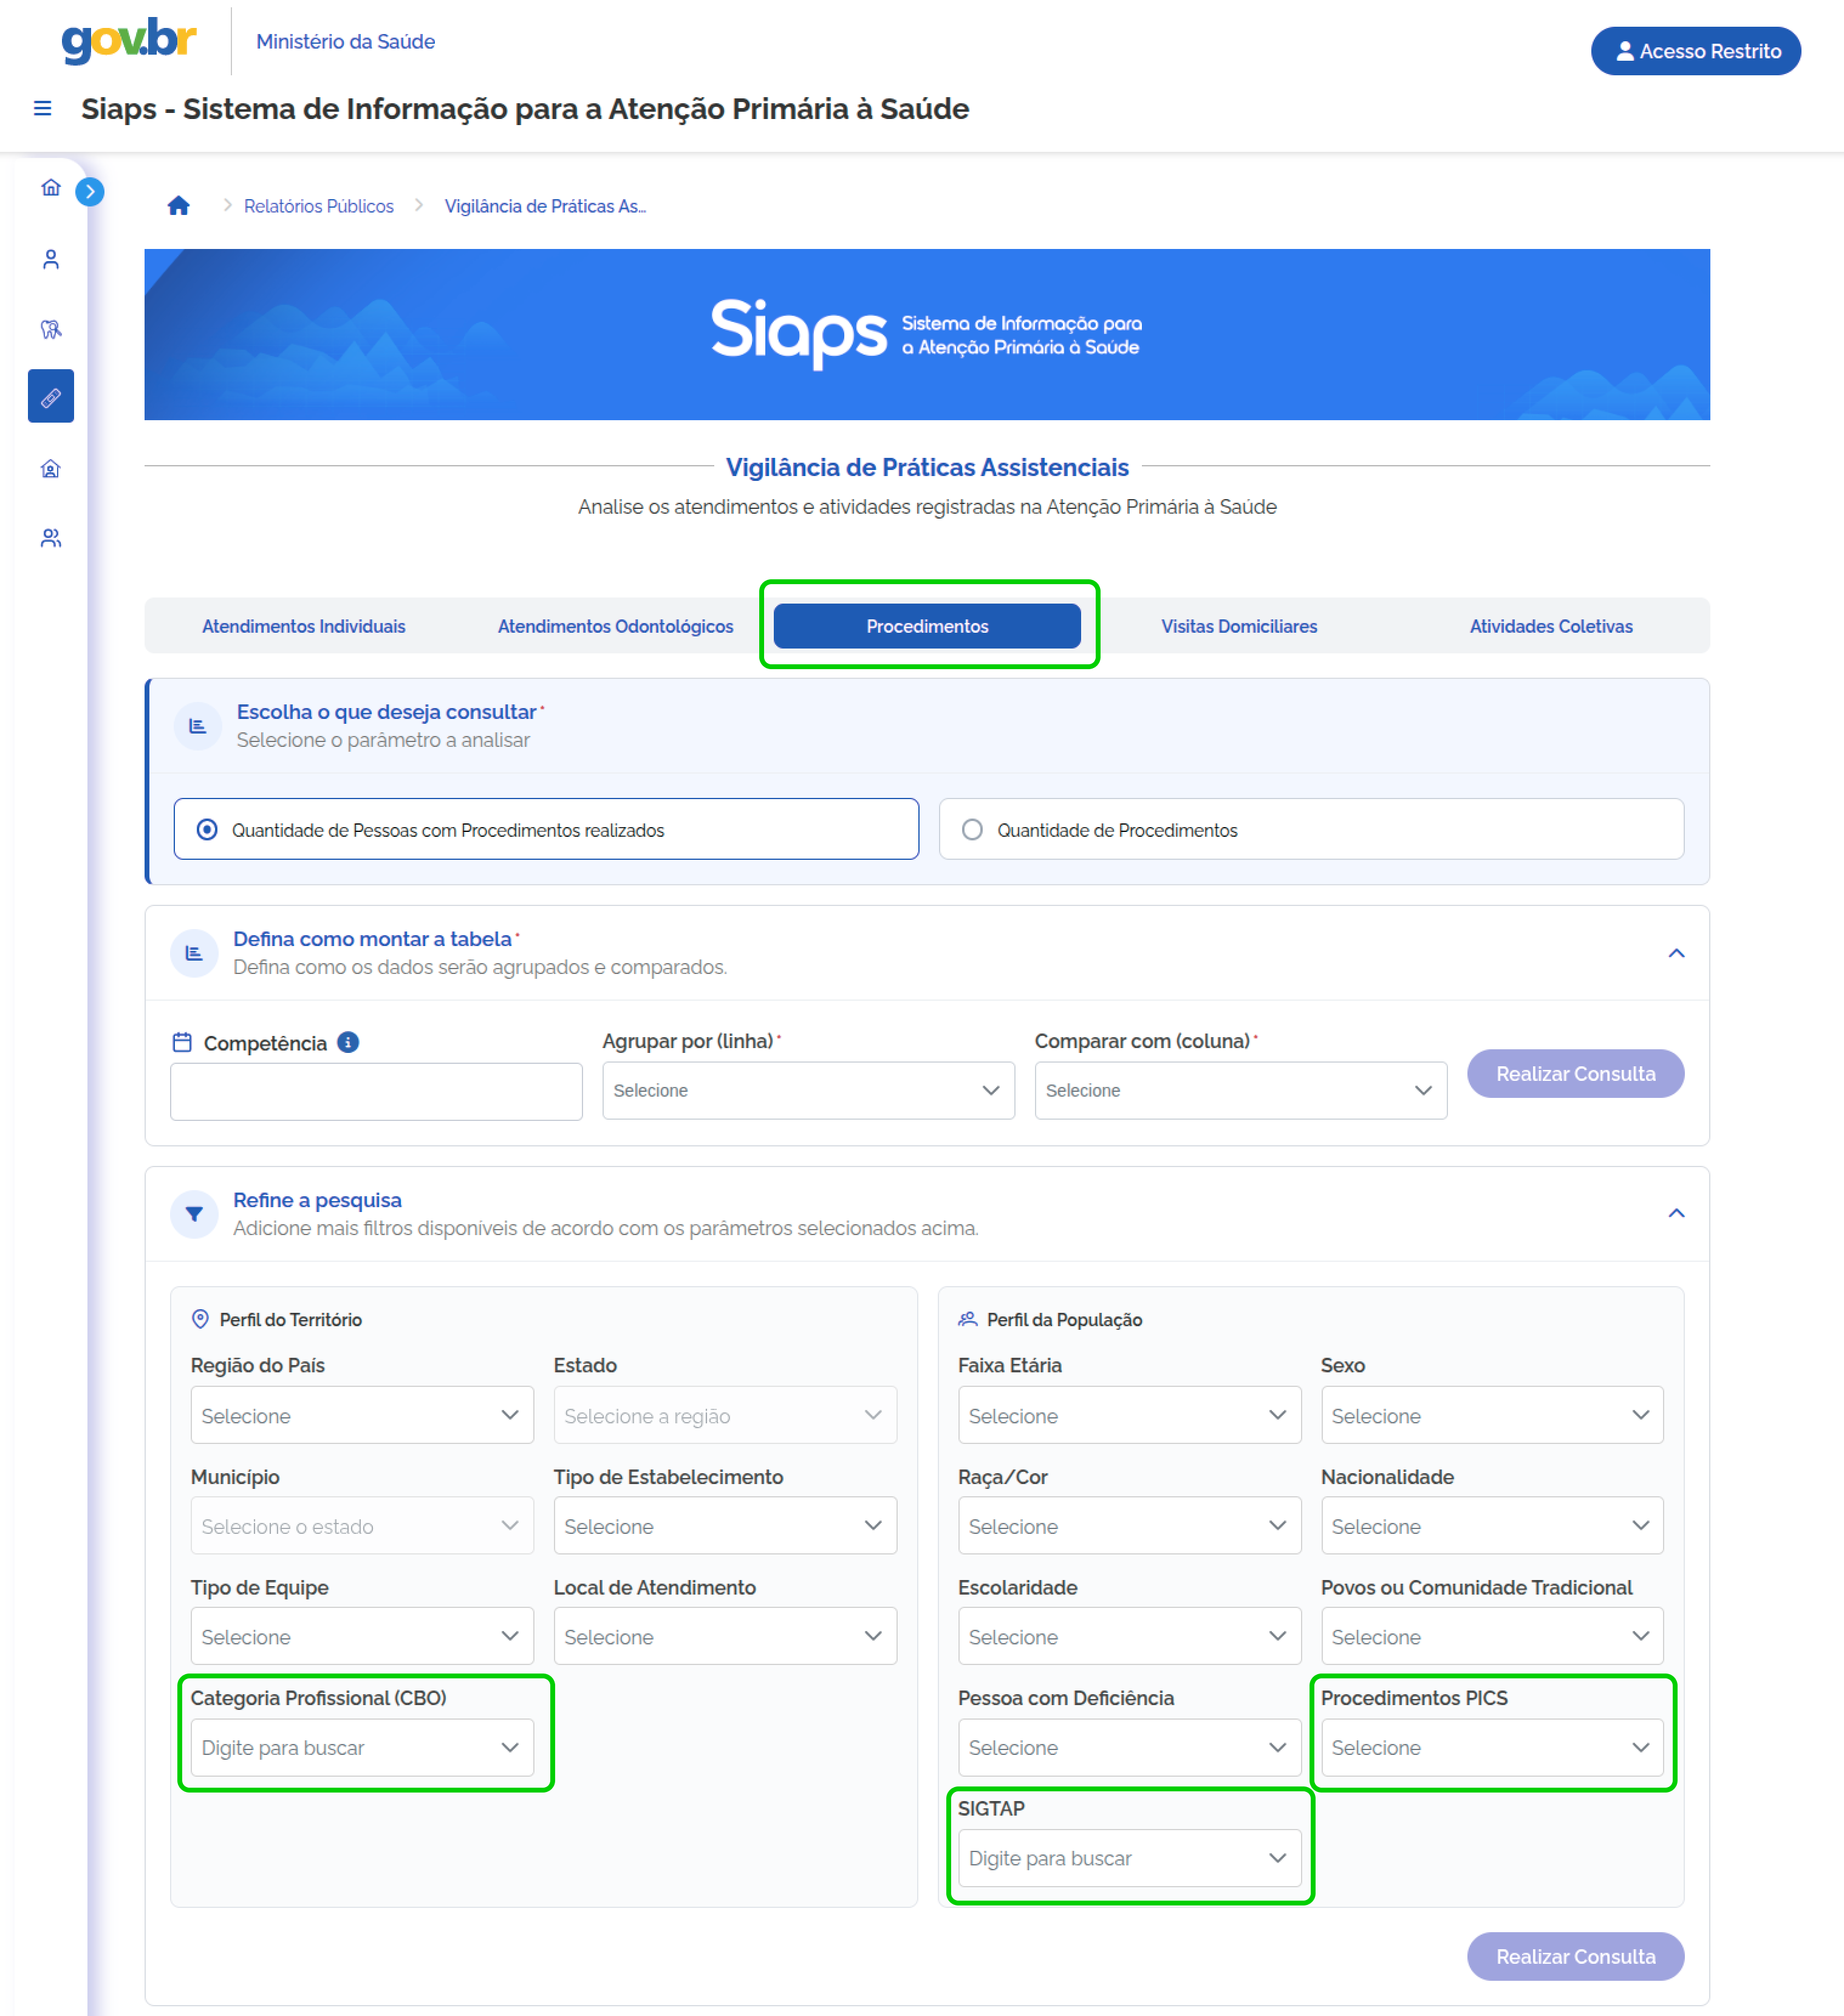Click the info icon next to Competência
This screenshot has height=2016, width=1844.
click(348, 1042)
